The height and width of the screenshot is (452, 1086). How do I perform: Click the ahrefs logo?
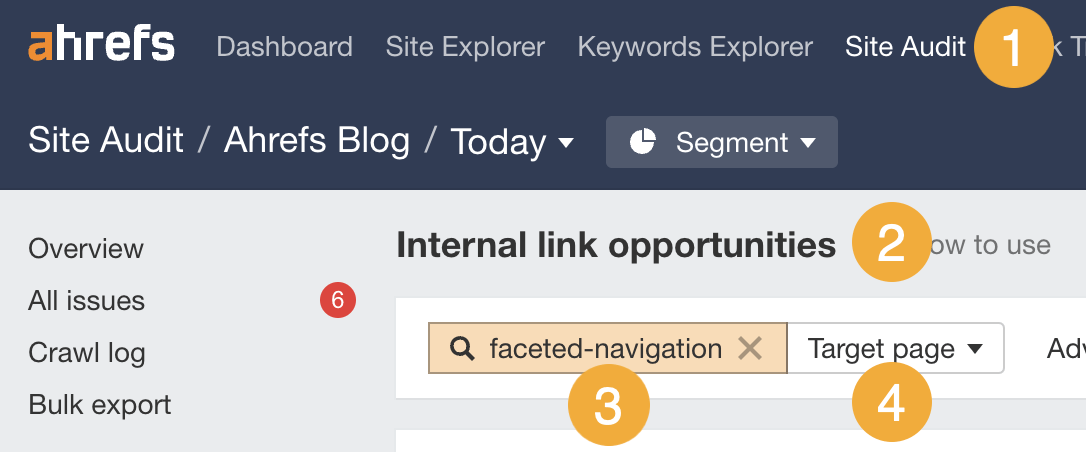[x=101, y=46]
